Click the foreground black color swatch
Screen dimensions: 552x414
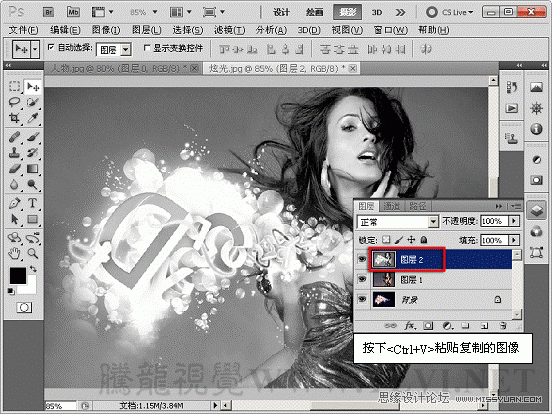[18, 275]
